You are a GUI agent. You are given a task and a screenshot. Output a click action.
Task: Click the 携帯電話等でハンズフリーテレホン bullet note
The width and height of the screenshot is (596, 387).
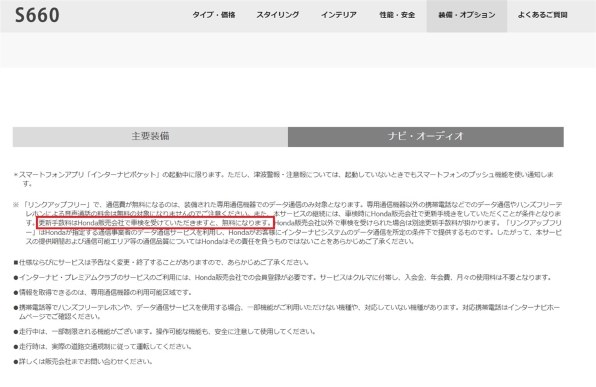tap(287, 312)
